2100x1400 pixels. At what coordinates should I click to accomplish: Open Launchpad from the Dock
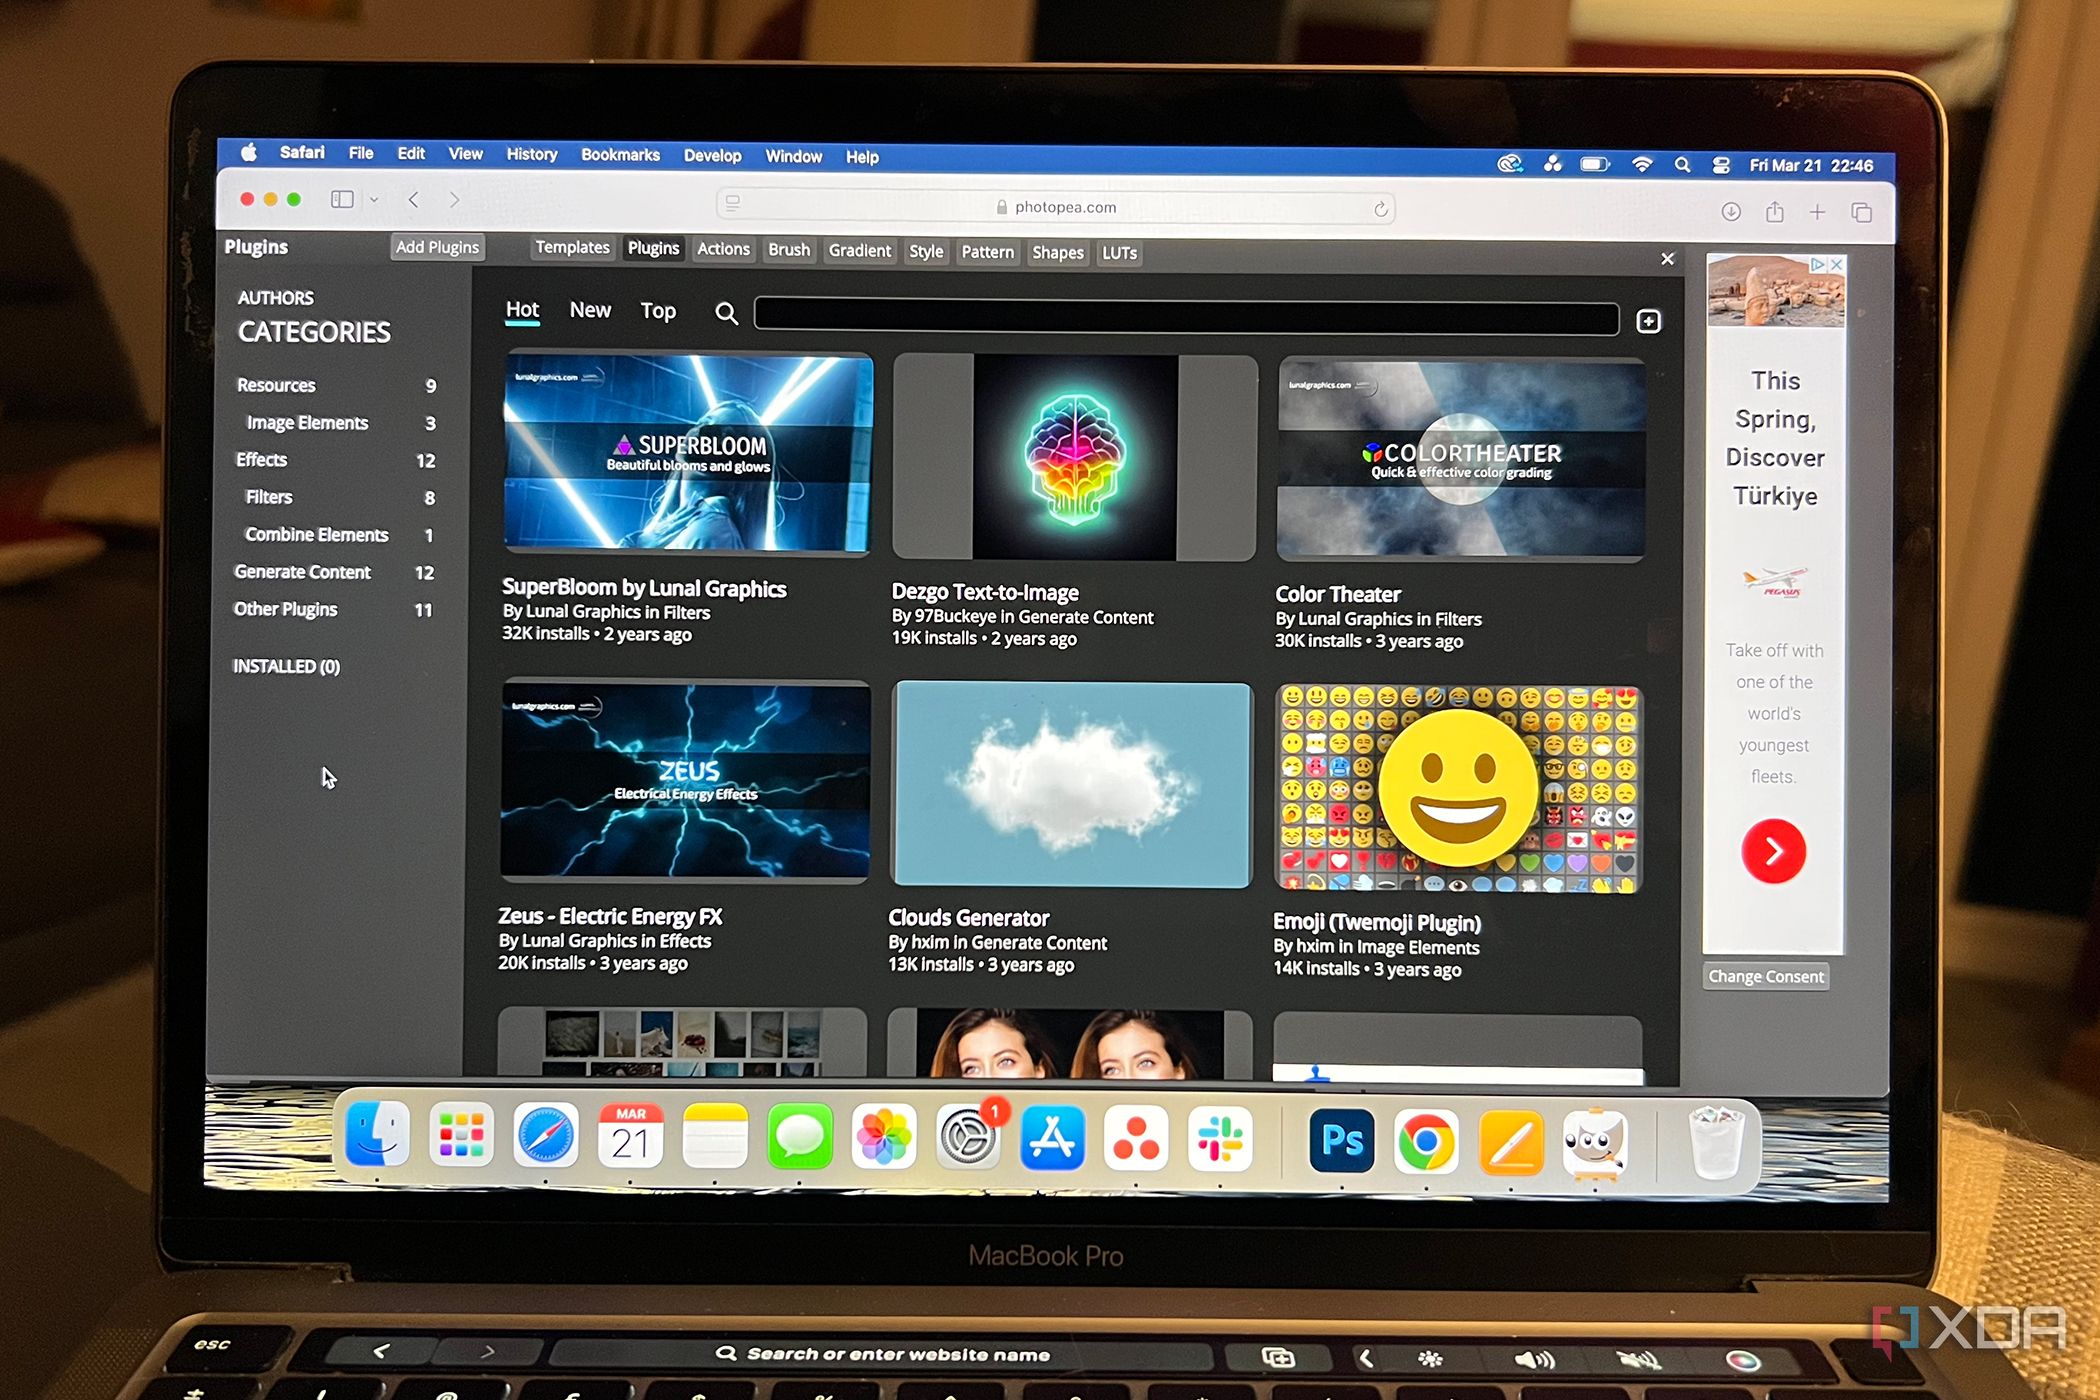click(461, 1135)
